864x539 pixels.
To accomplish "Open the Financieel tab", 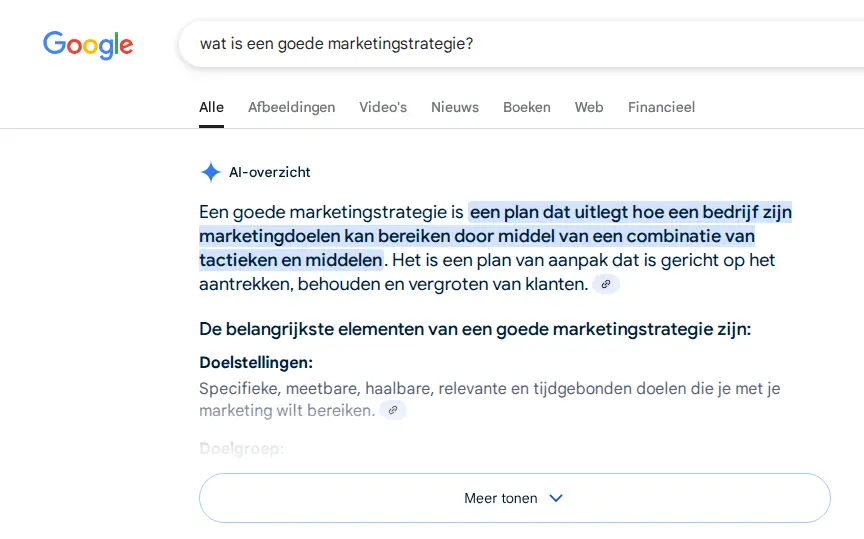I will coord(661,107).
